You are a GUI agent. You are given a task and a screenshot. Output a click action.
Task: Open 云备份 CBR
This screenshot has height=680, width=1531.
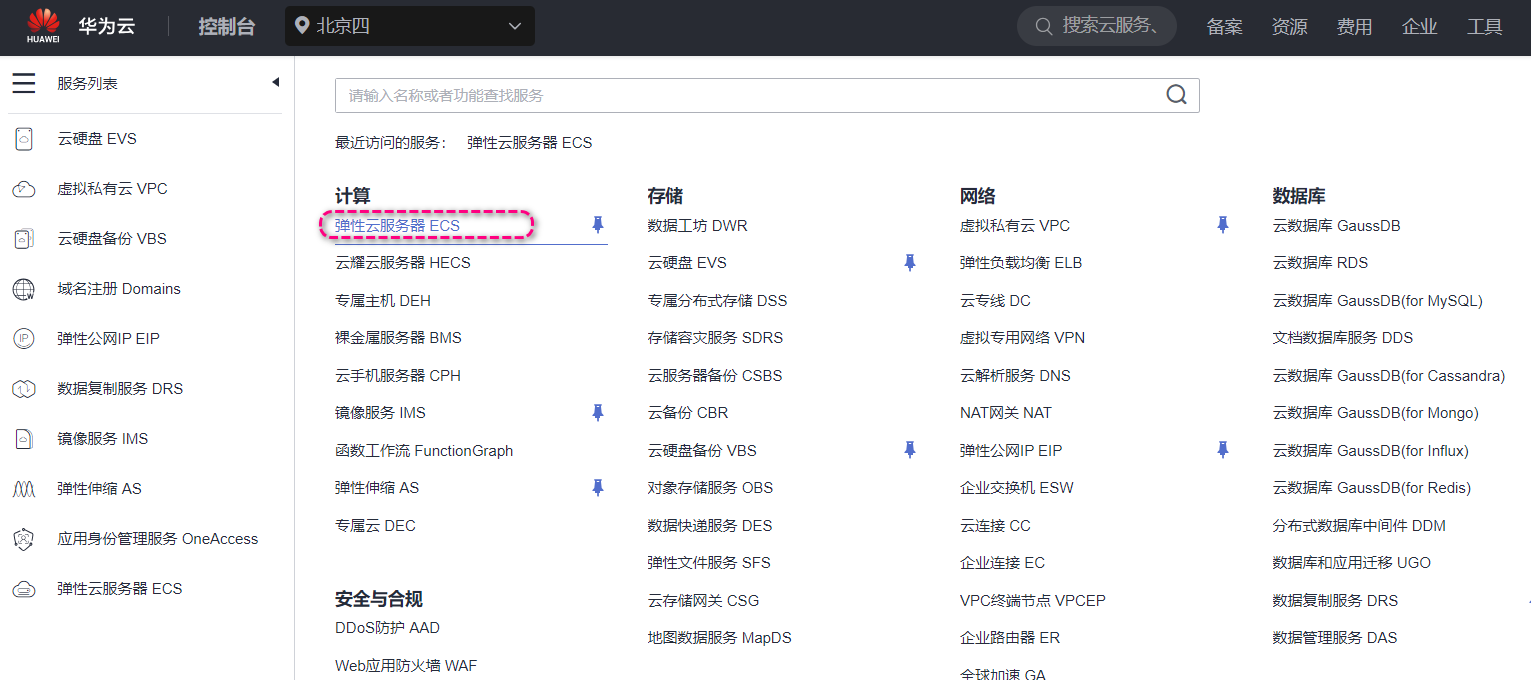coord(688,413)
